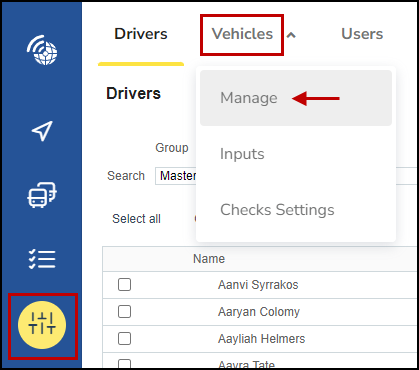Select the name Aayliah Helmers
This screenshot has height=370, width=419.
coord(261,339)
